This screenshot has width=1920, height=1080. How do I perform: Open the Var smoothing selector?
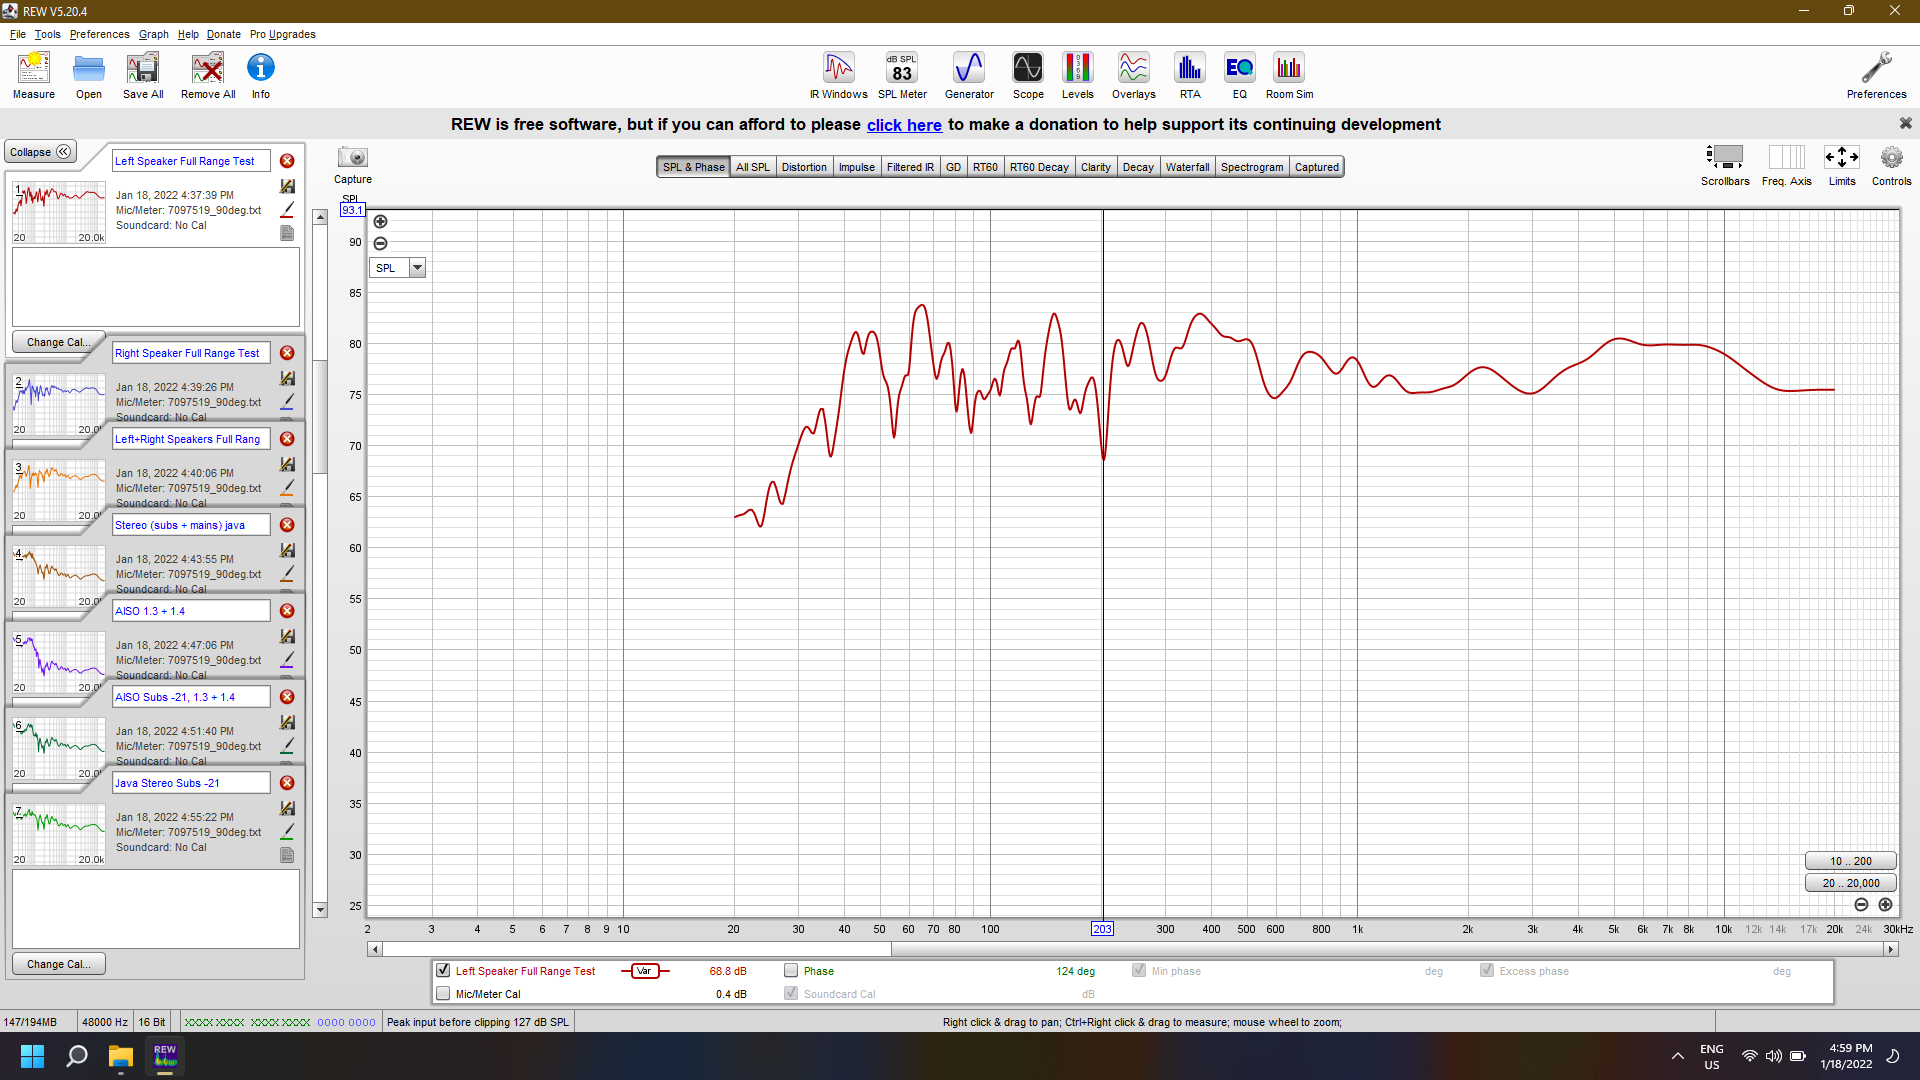(645, 971)
